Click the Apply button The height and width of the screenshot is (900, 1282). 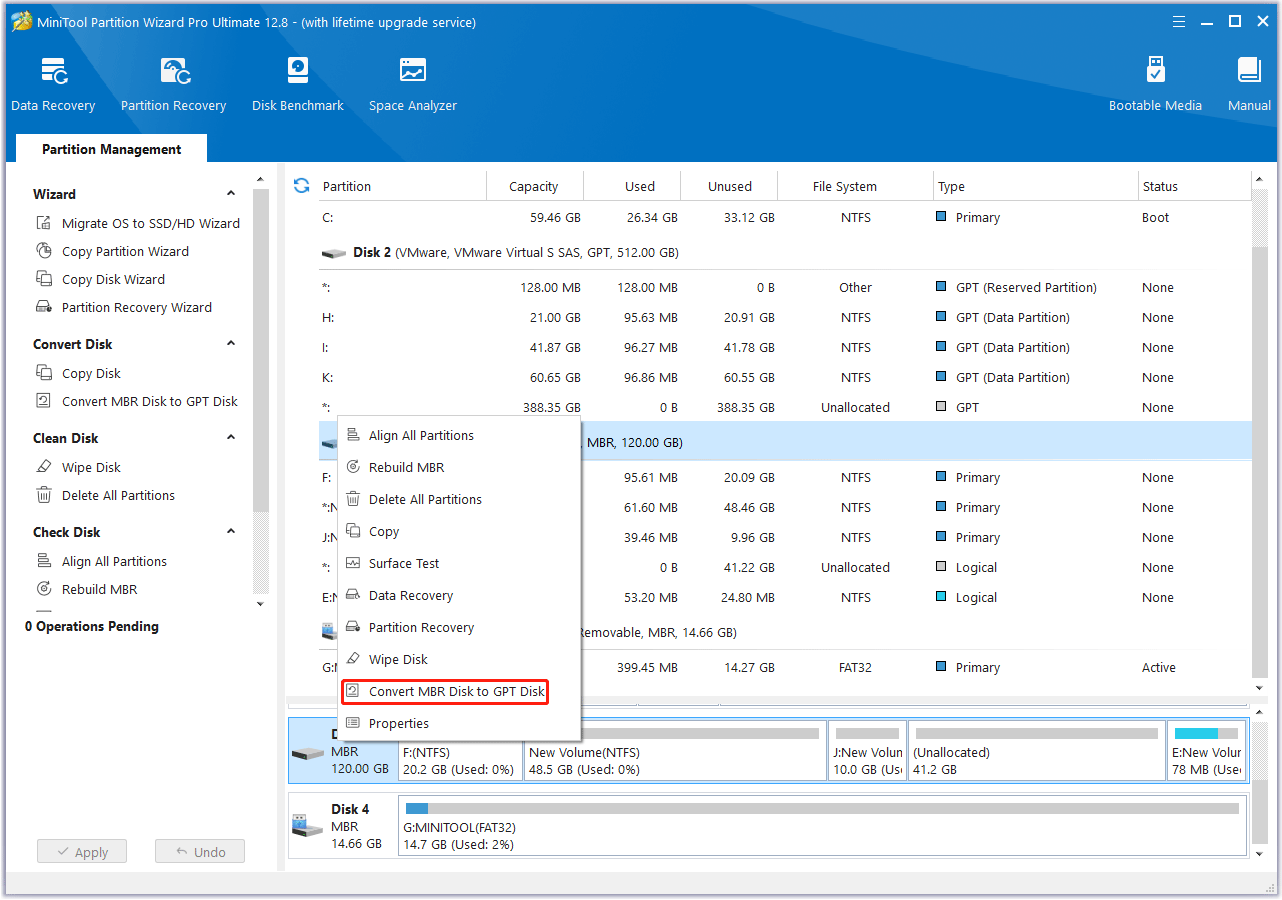point(82,852)
